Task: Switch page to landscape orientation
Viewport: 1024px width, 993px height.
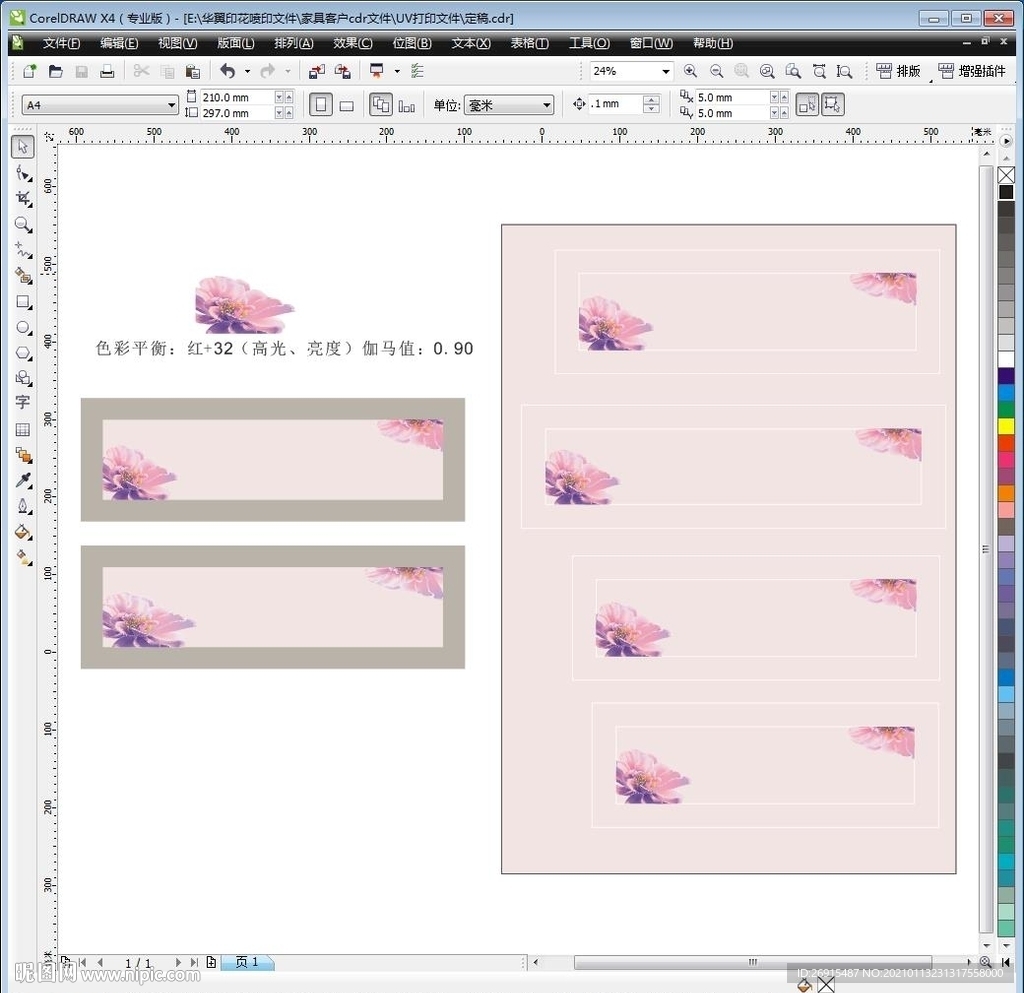Action: [346, 105]
